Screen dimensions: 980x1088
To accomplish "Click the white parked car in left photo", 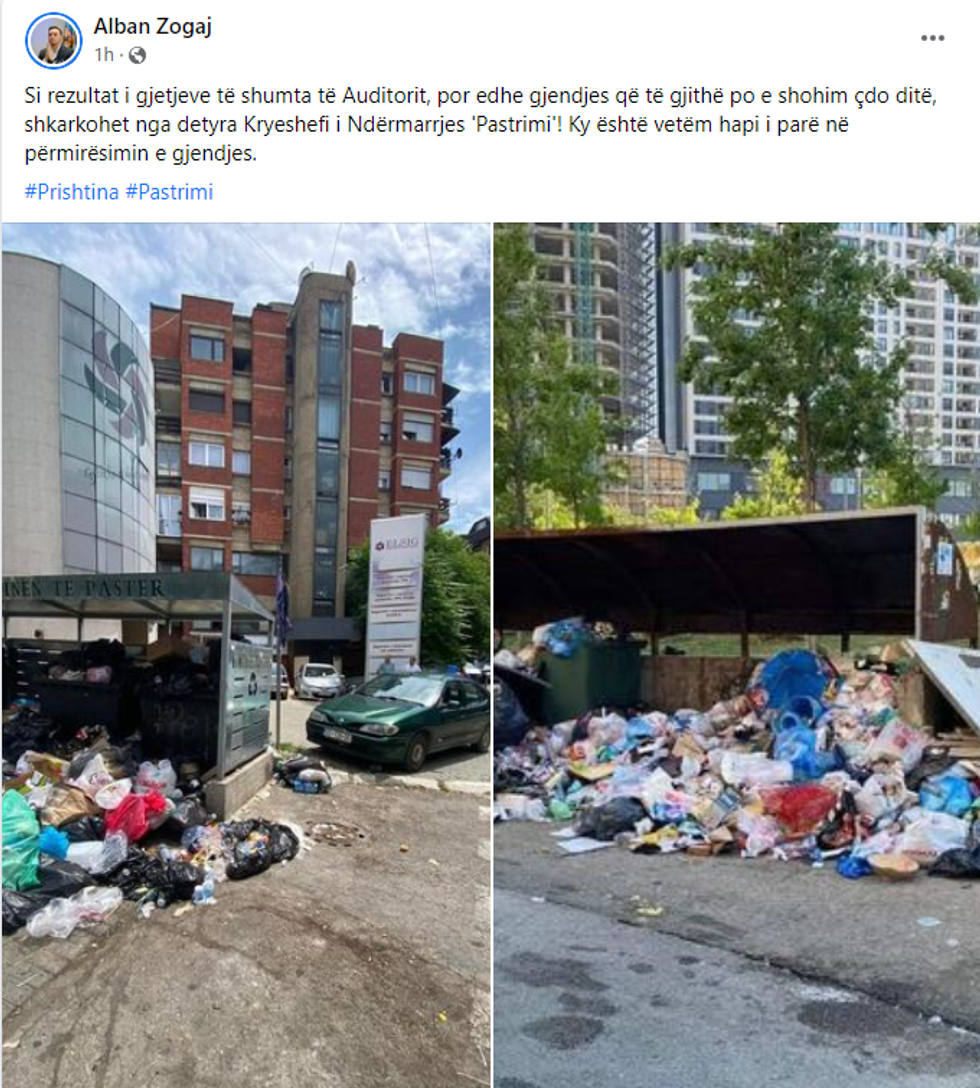I will [x=318, y=681].
